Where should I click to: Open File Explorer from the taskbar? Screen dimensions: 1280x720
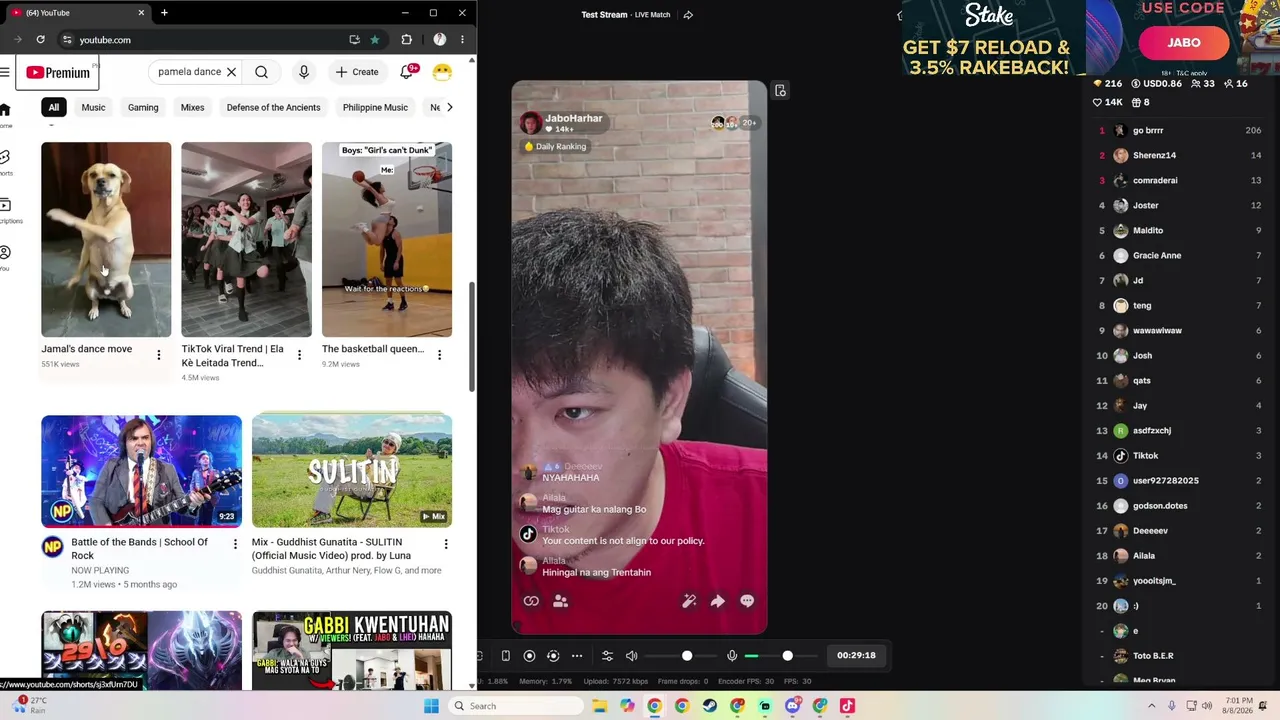tap(599, 706)
